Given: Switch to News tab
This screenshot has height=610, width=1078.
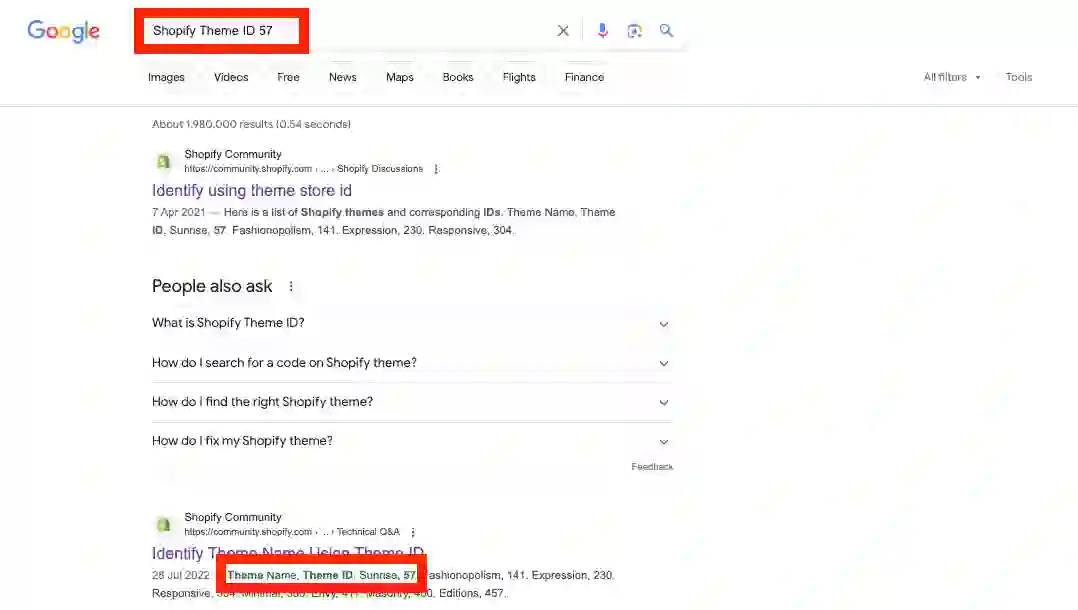Looking at the screenshot, I should click(342, 77).
